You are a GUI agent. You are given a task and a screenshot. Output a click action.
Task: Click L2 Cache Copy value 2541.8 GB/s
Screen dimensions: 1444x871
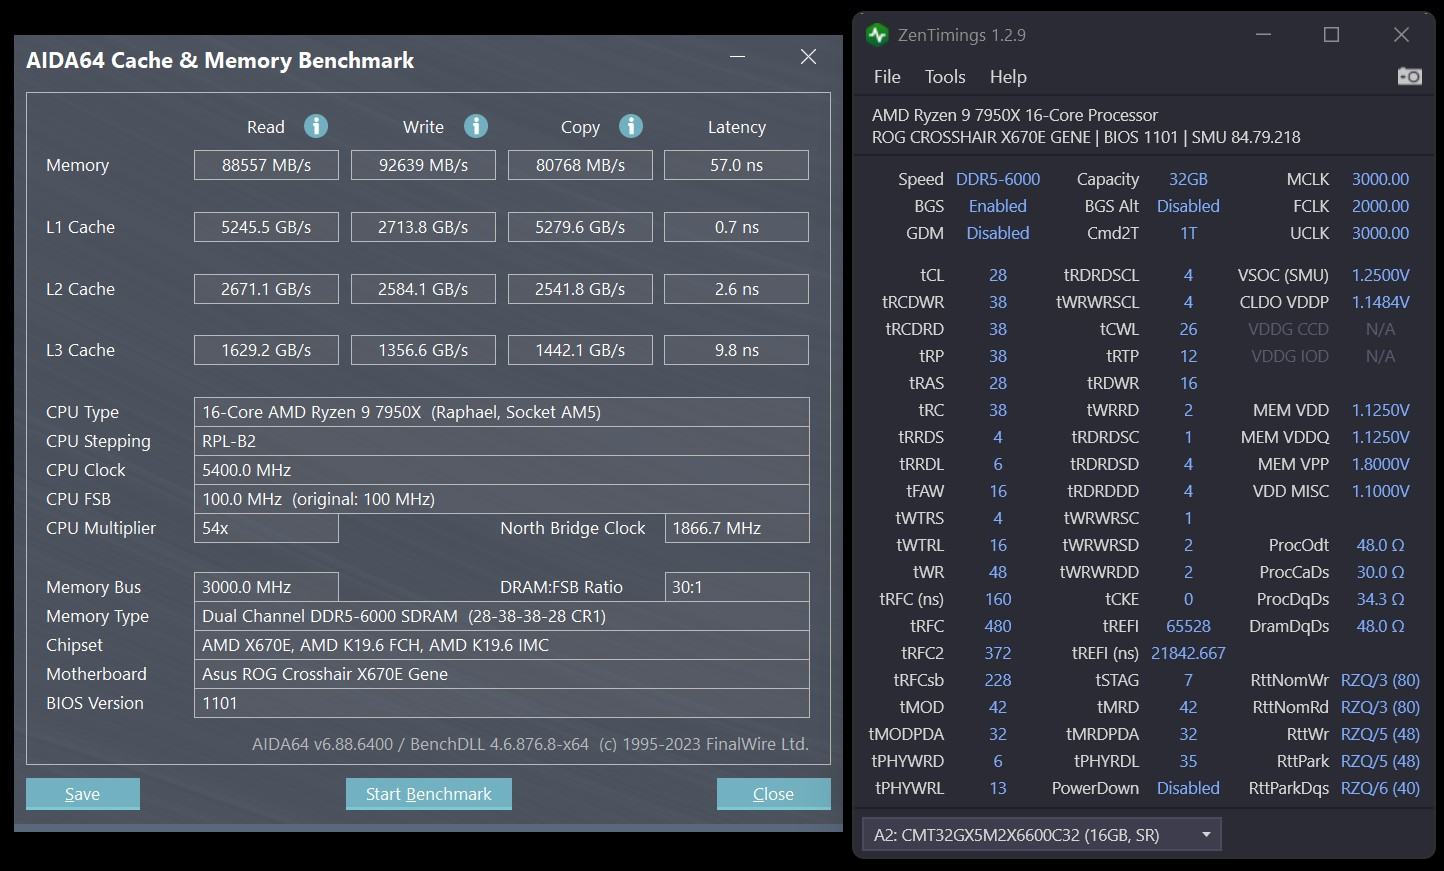pyautogui.click(x=580, y=289)
